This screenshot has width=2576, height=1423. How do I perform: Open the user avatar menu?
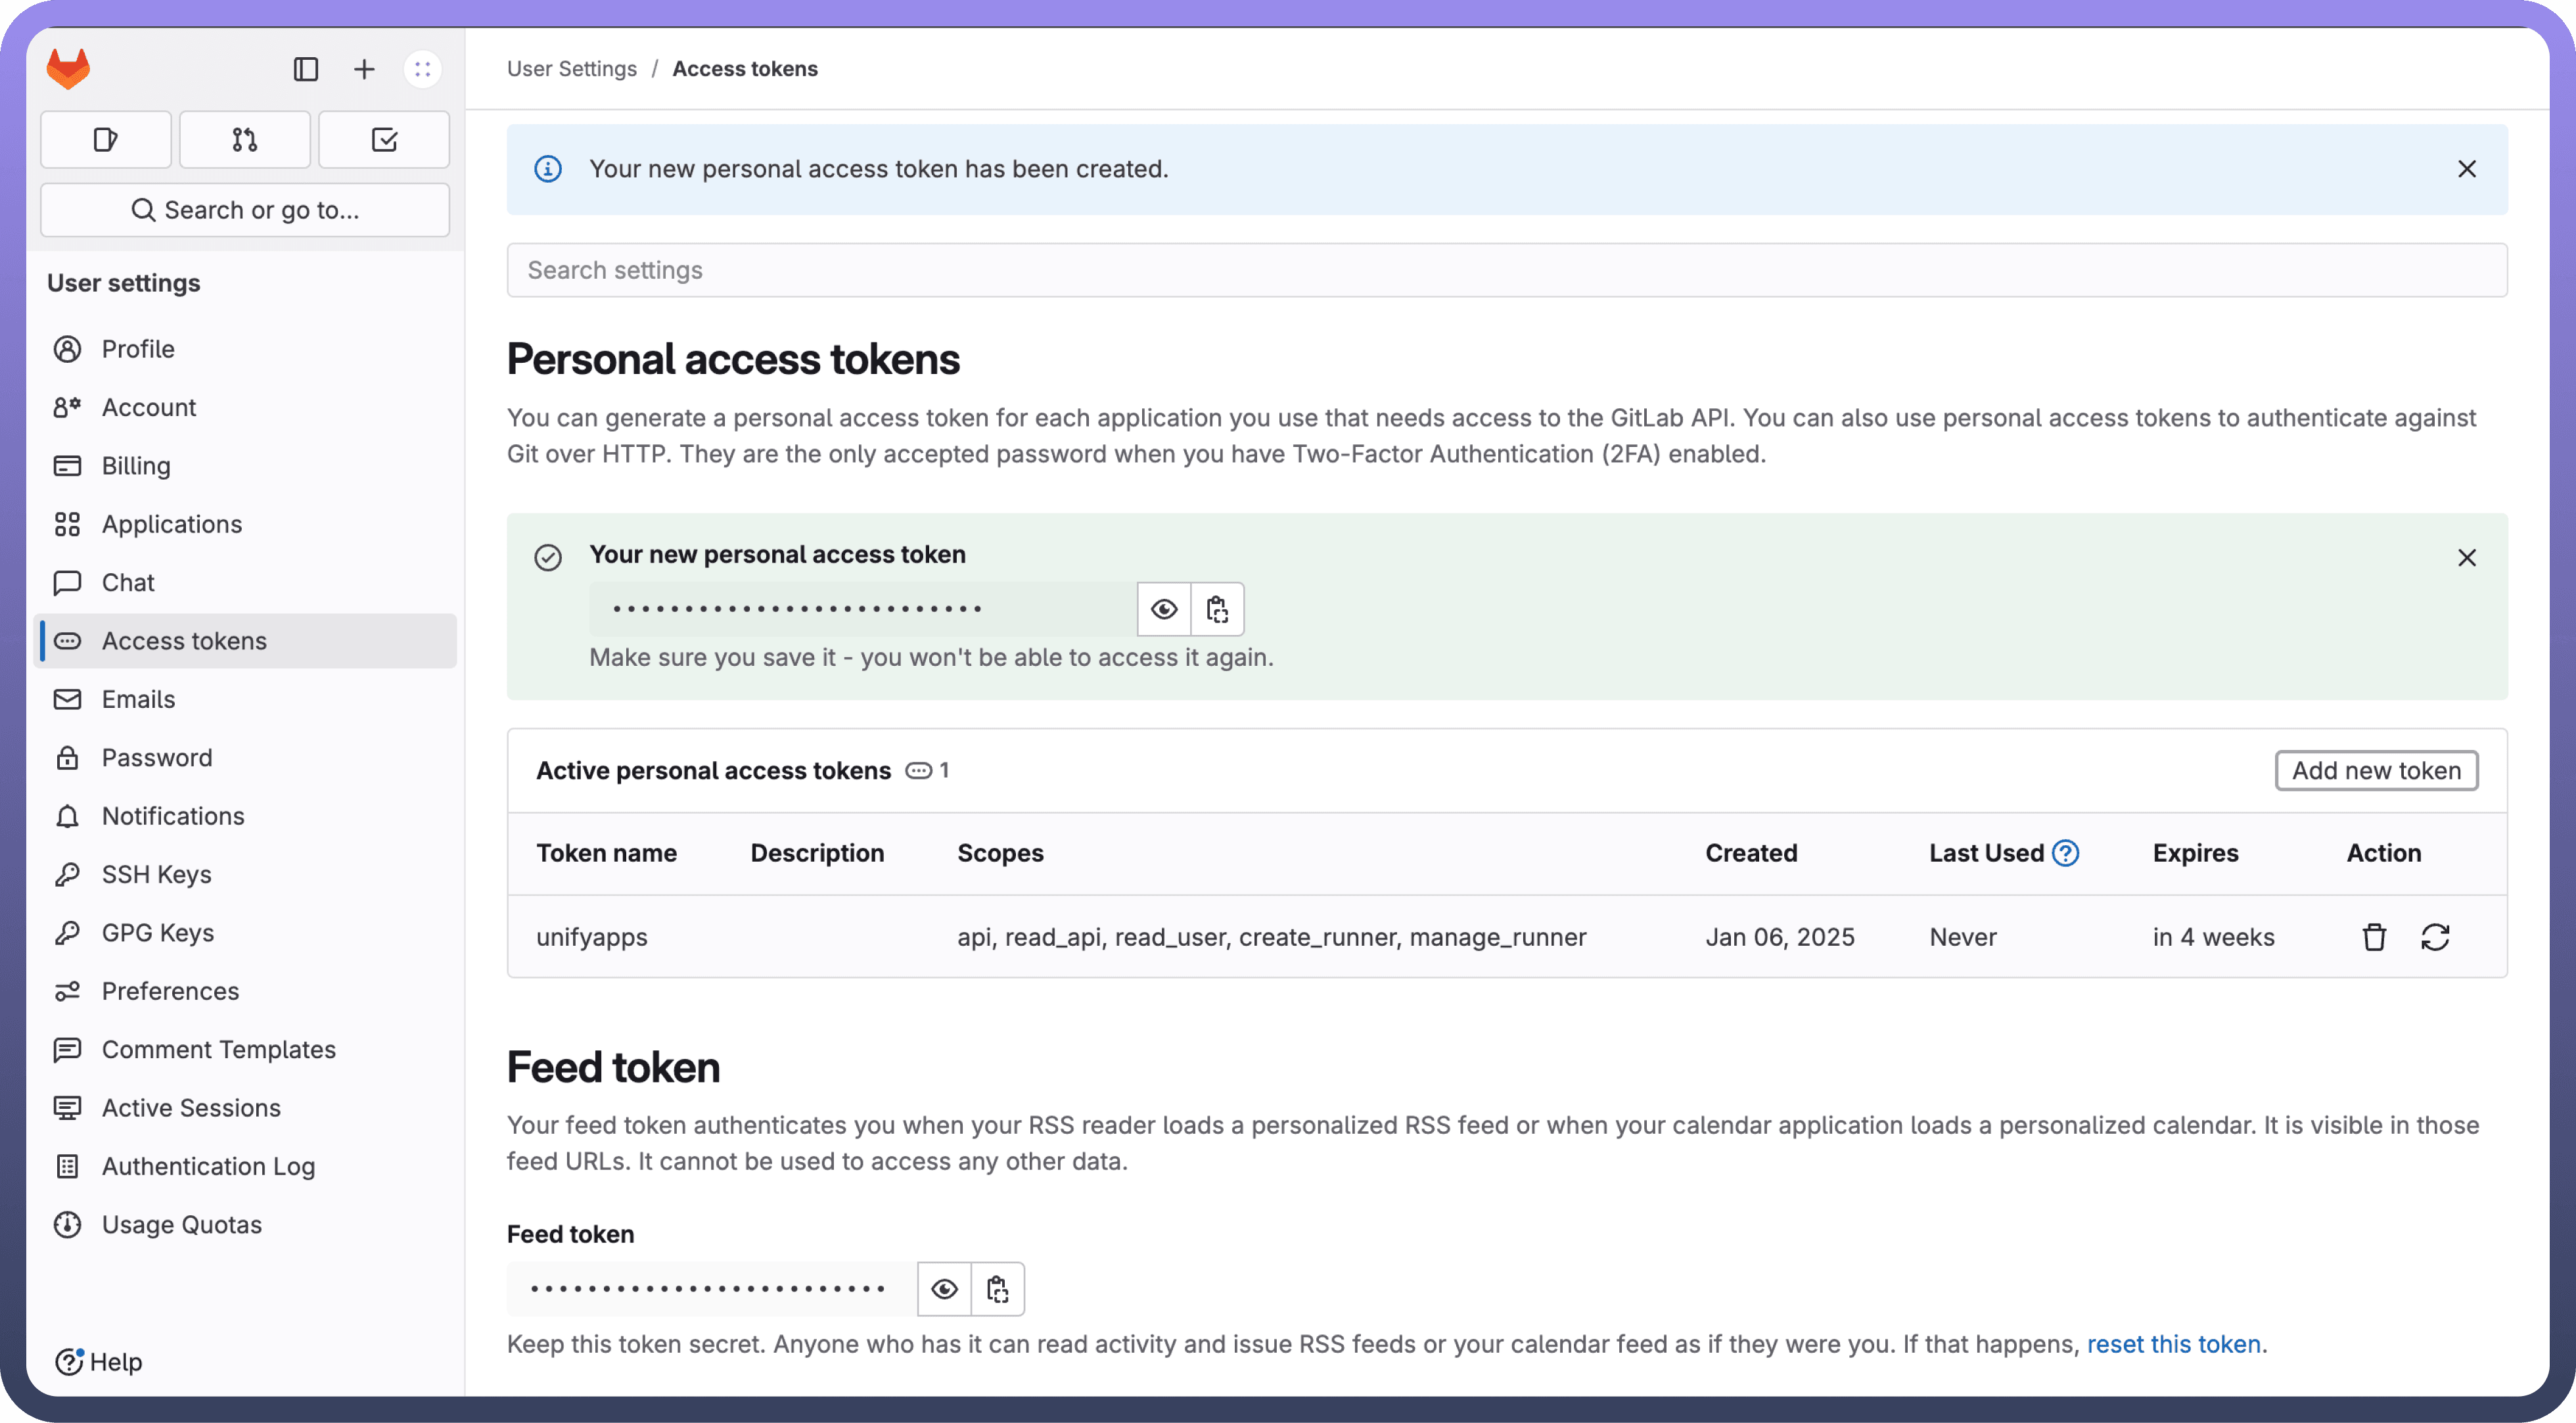(422, 69)
